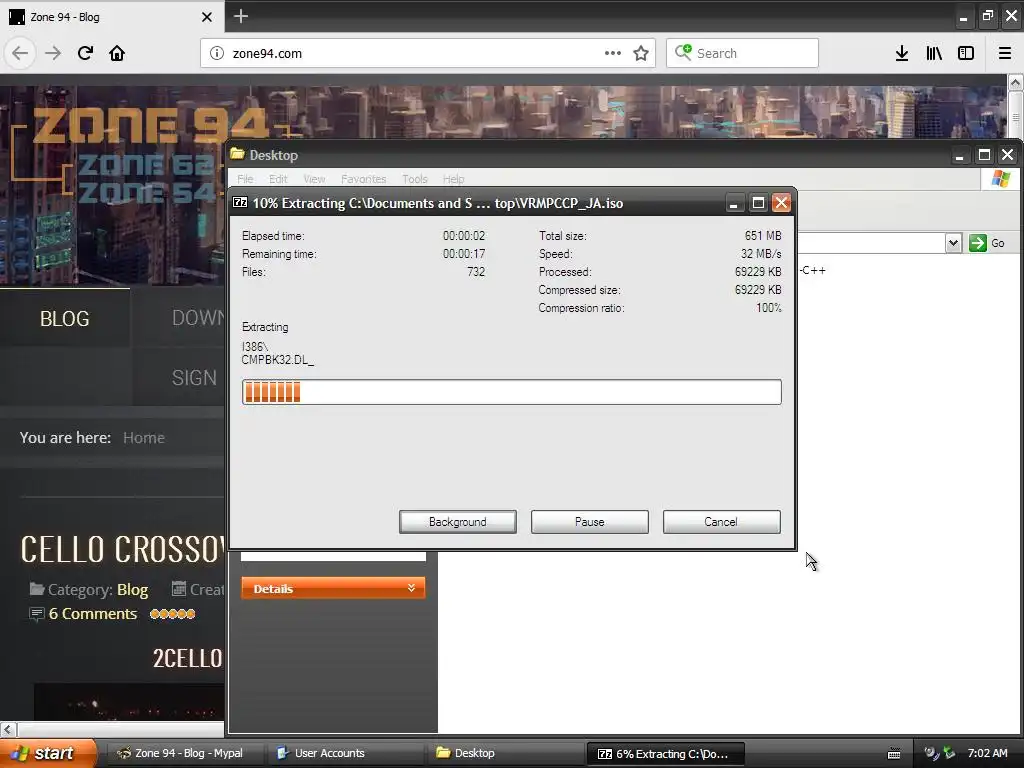Toggle the browser sidebar icon
The image size is (1024, 768).
[x=966, y=54]
